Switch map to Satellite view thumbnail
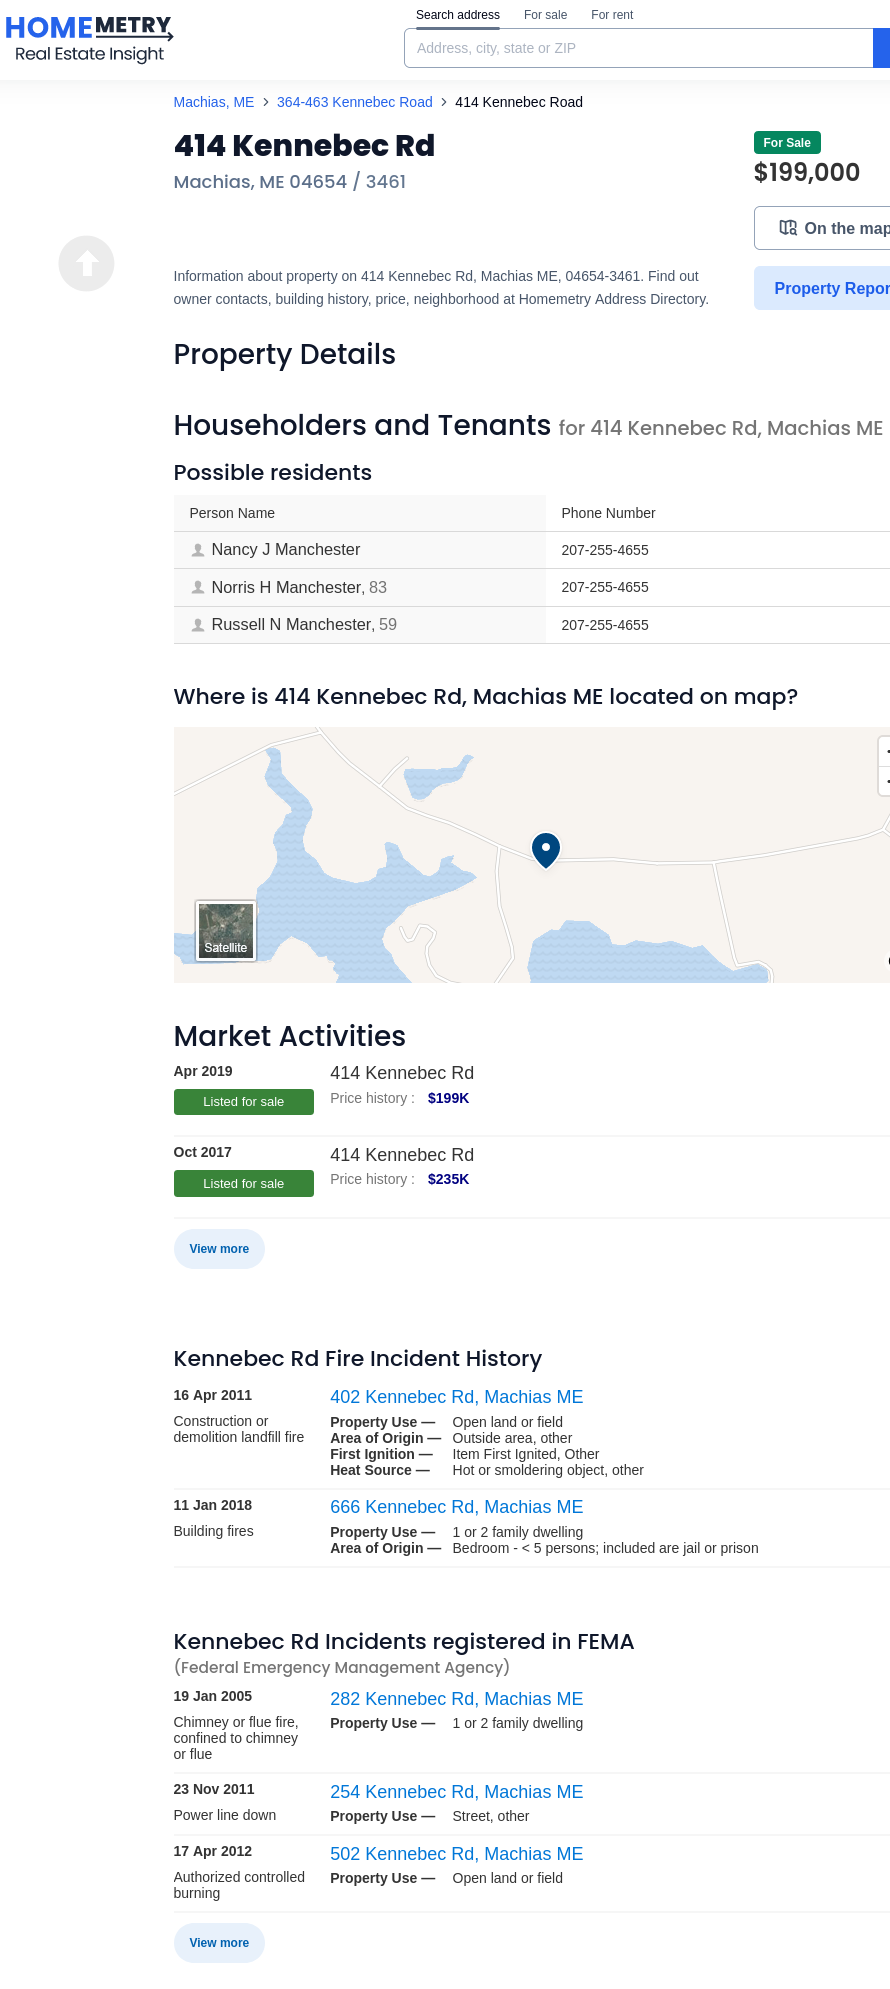This screenshot has height=1989, width=890. (226, 931)
